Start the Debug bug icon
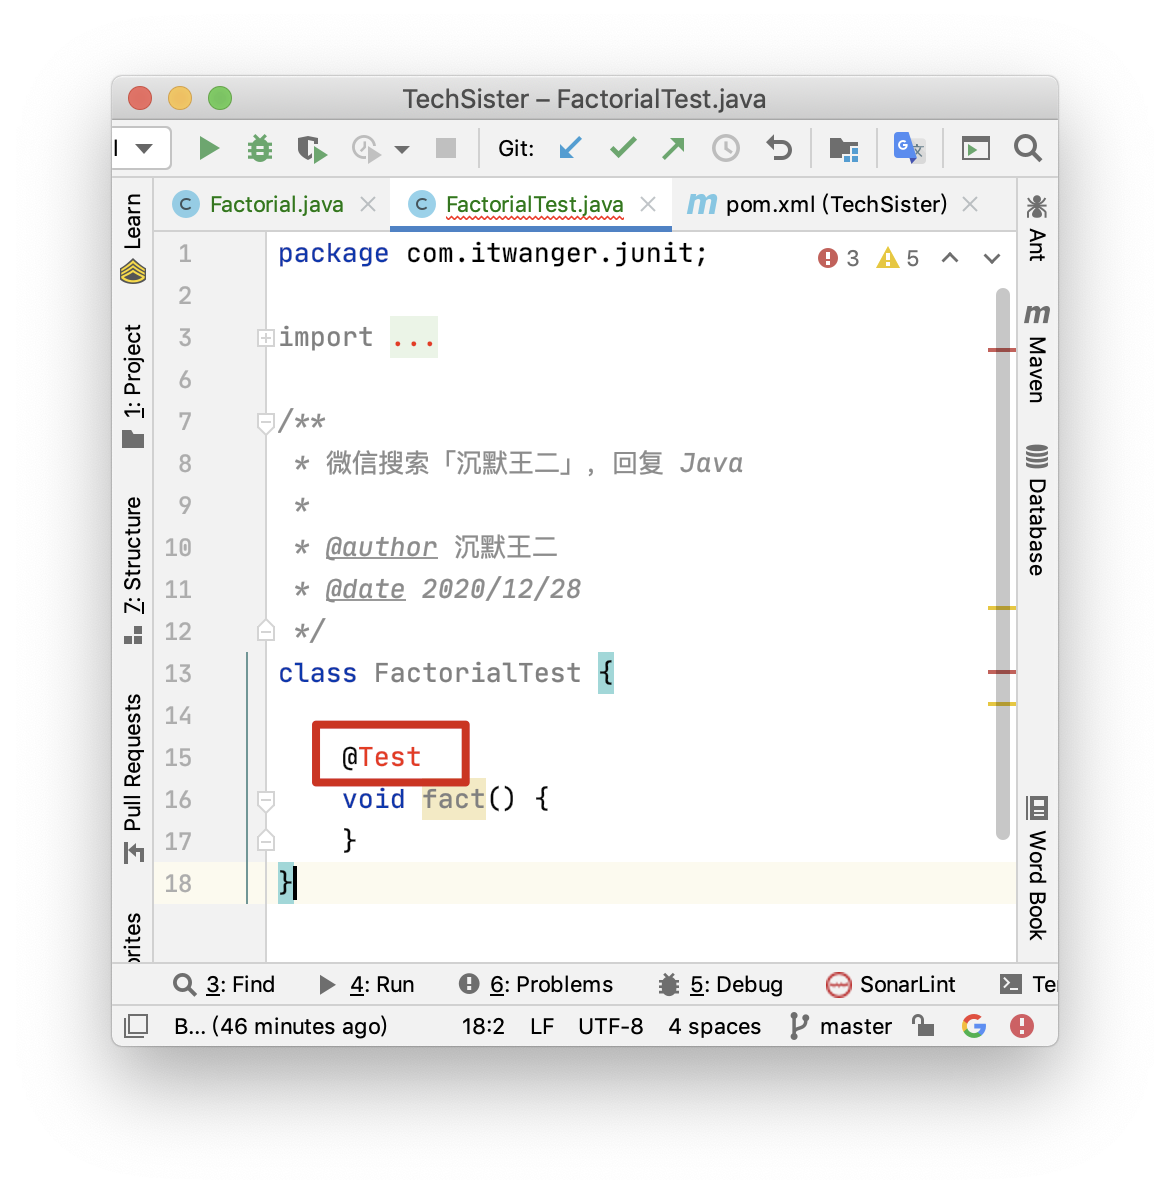 pos(260,149)
